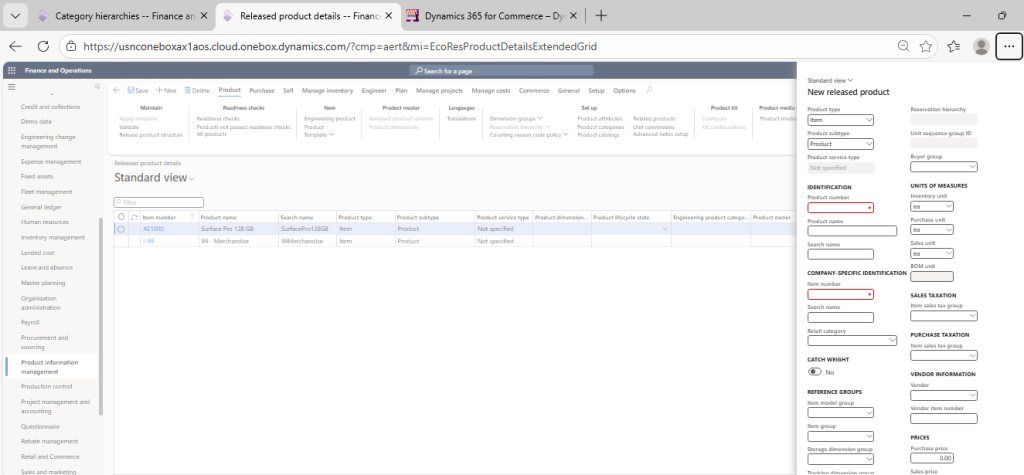Screen dimensions: 1024x475
Task: Open the Commerce ribbon tab
Action: (x=534, y=90)
